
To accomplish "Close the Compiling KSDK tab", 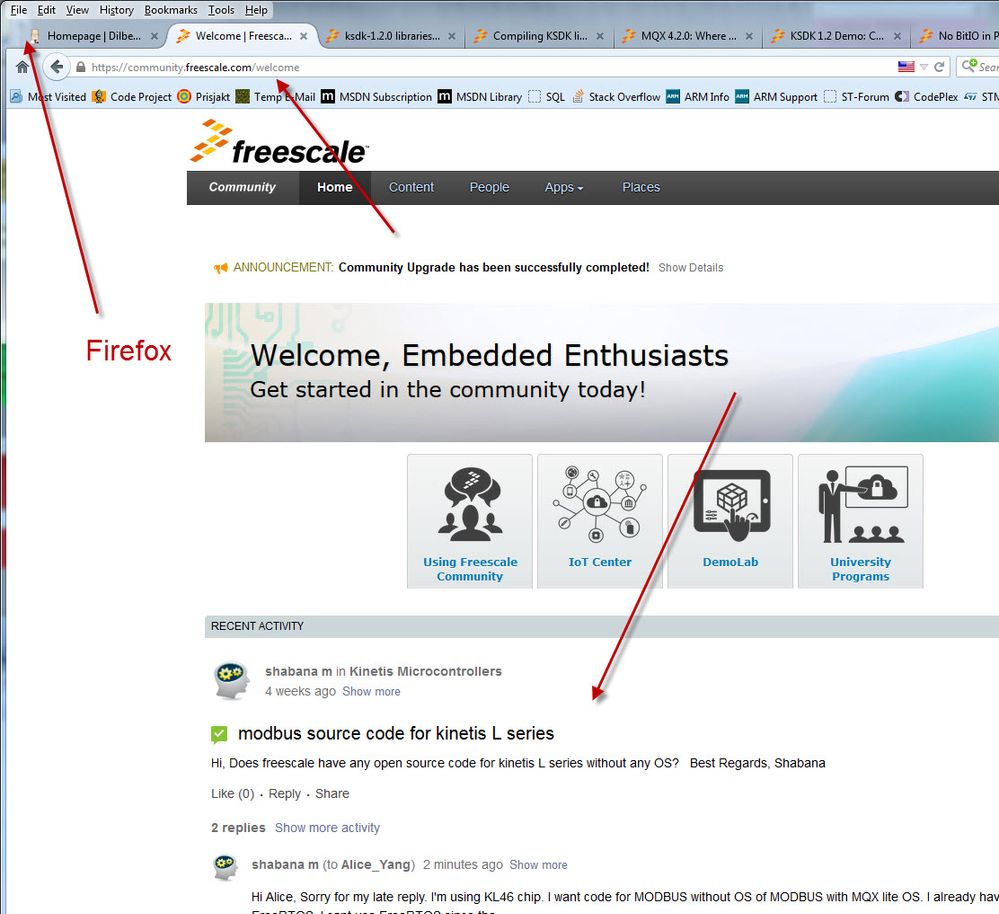I will click(600, 36).
